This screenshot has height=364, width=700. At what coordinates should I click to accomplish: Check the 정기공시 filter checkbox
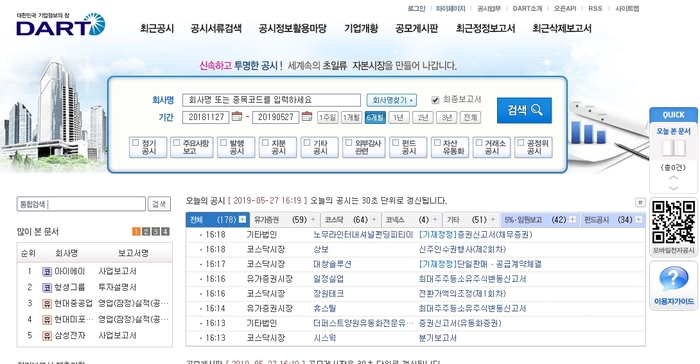pos(136,143)
